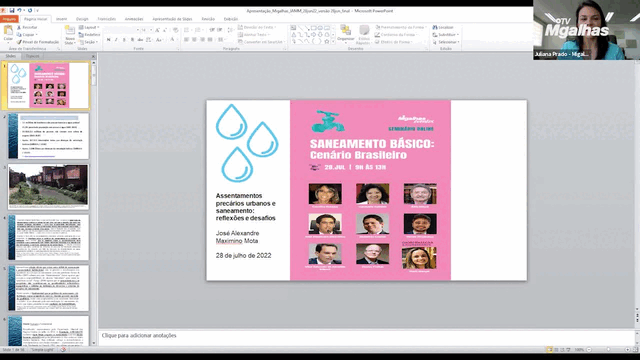640x360 pixels.
Task: Cut selection with Recortar
Action: pos(27,27)
